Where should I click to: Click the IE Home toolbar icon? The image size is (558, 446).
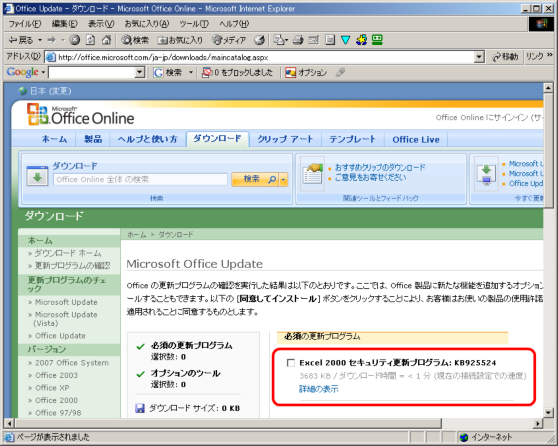pyautogui.click(x=106, y=40)
